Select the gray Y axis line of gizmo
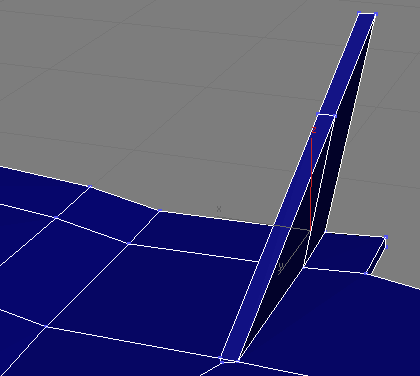420x376 pixels. (294, 252)
